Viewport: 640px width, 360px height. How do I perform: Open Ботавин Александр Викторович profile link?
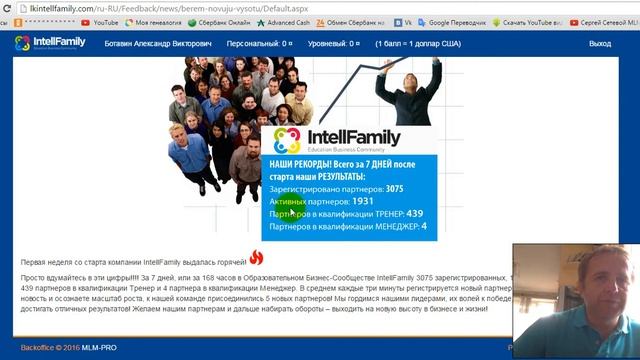click(x=158, y=44)
